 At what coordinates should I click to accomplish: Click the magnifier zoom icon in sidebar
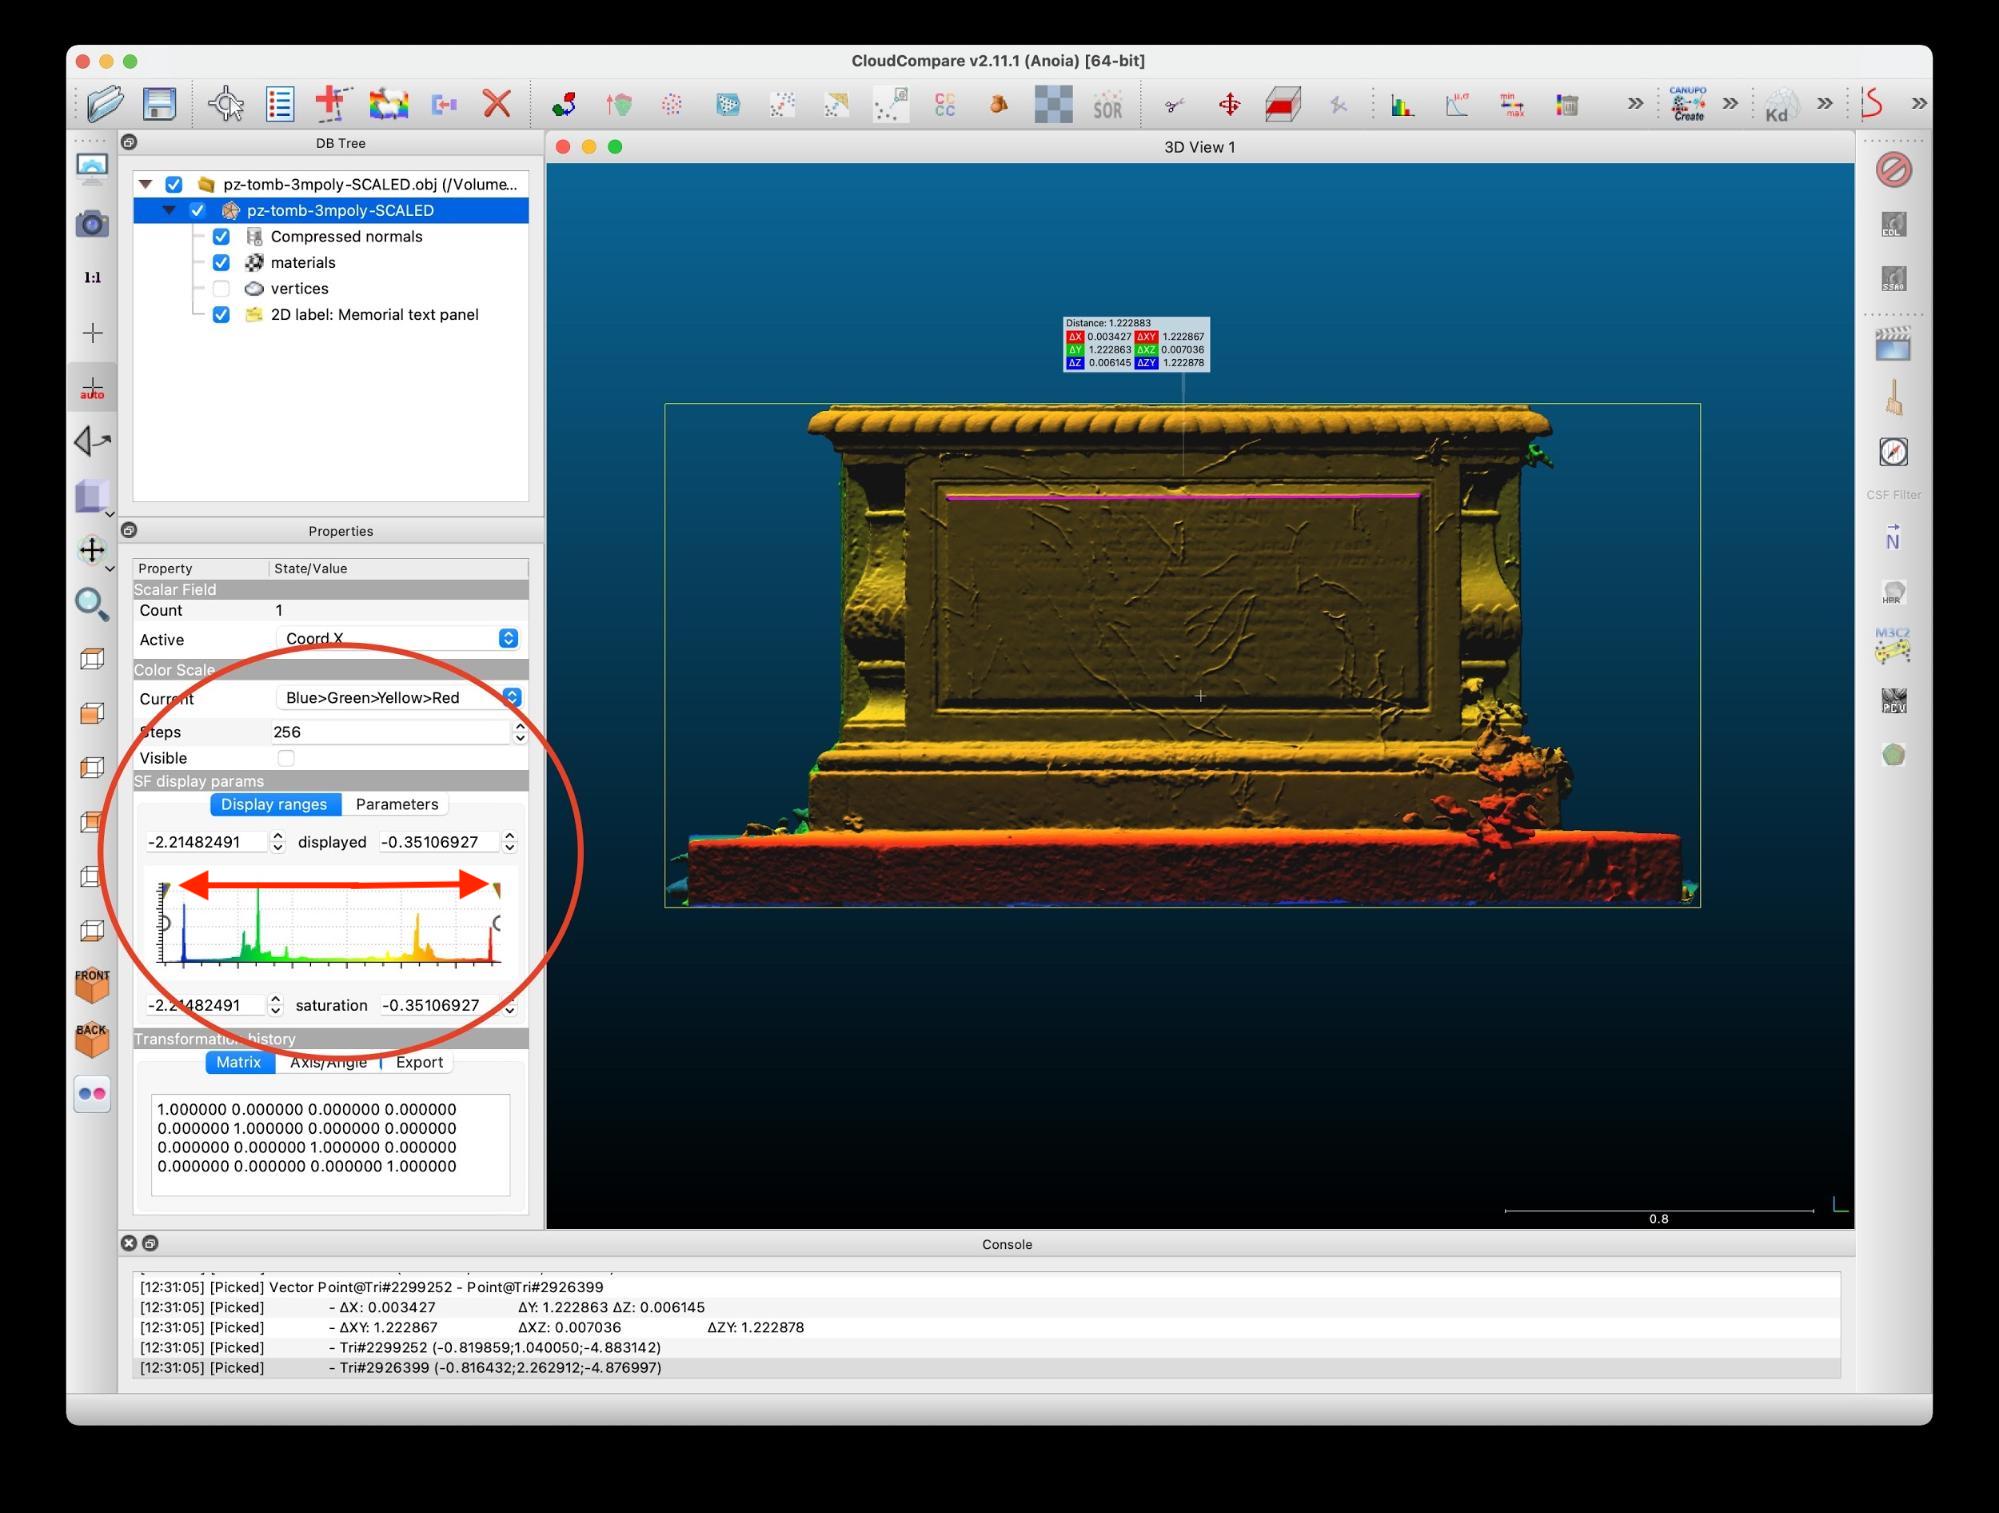pos(92,603)
